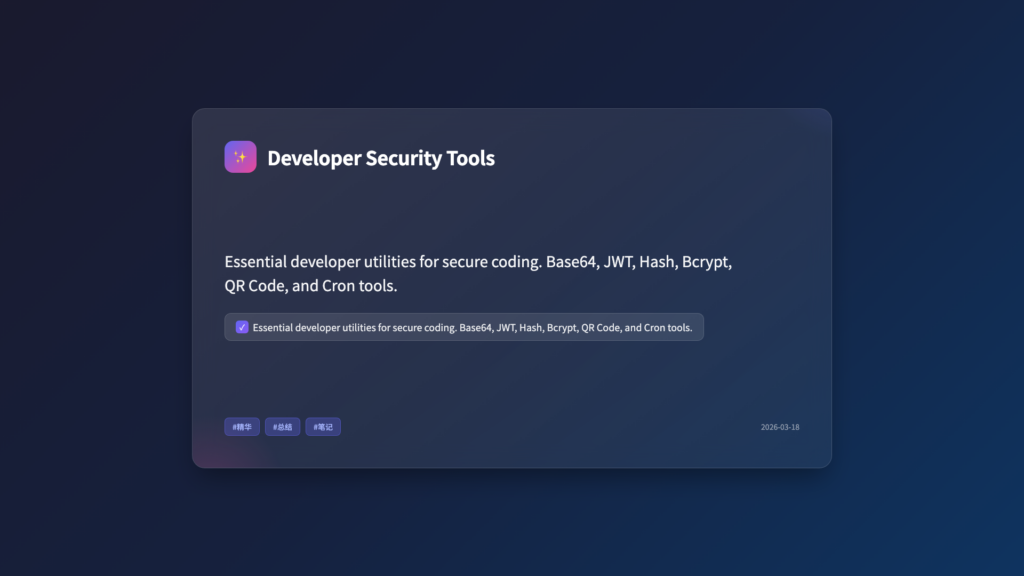Select the #总结 tag
The height and width of the screenshot is (576, 1024).
pos(282,427)
